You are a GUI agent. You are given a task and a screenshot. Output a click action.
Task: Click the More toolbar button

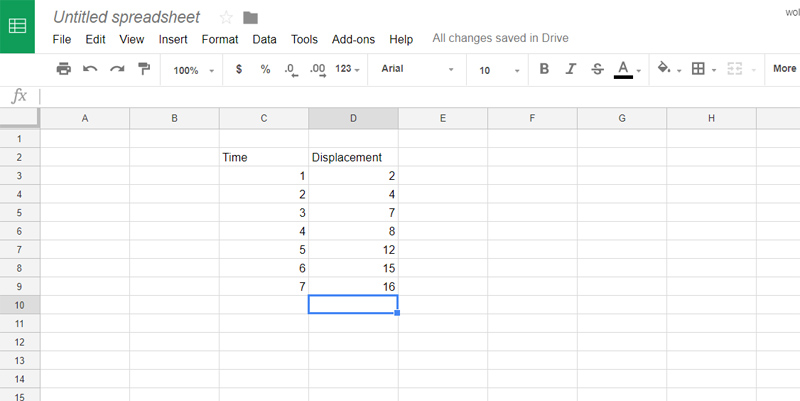point(784,69)
